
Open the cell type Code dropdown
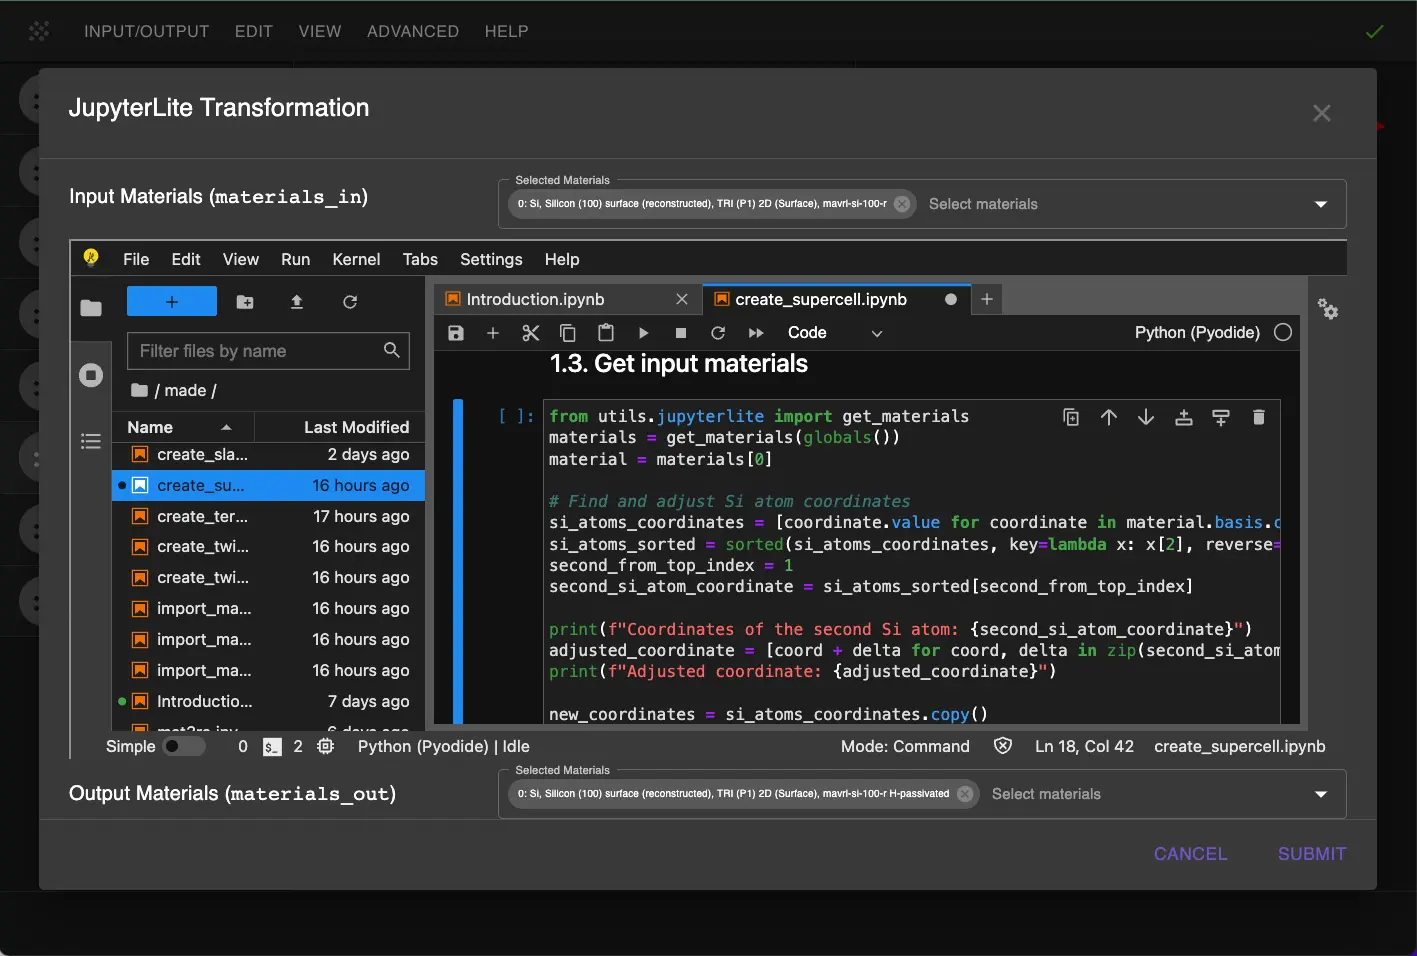835,333
